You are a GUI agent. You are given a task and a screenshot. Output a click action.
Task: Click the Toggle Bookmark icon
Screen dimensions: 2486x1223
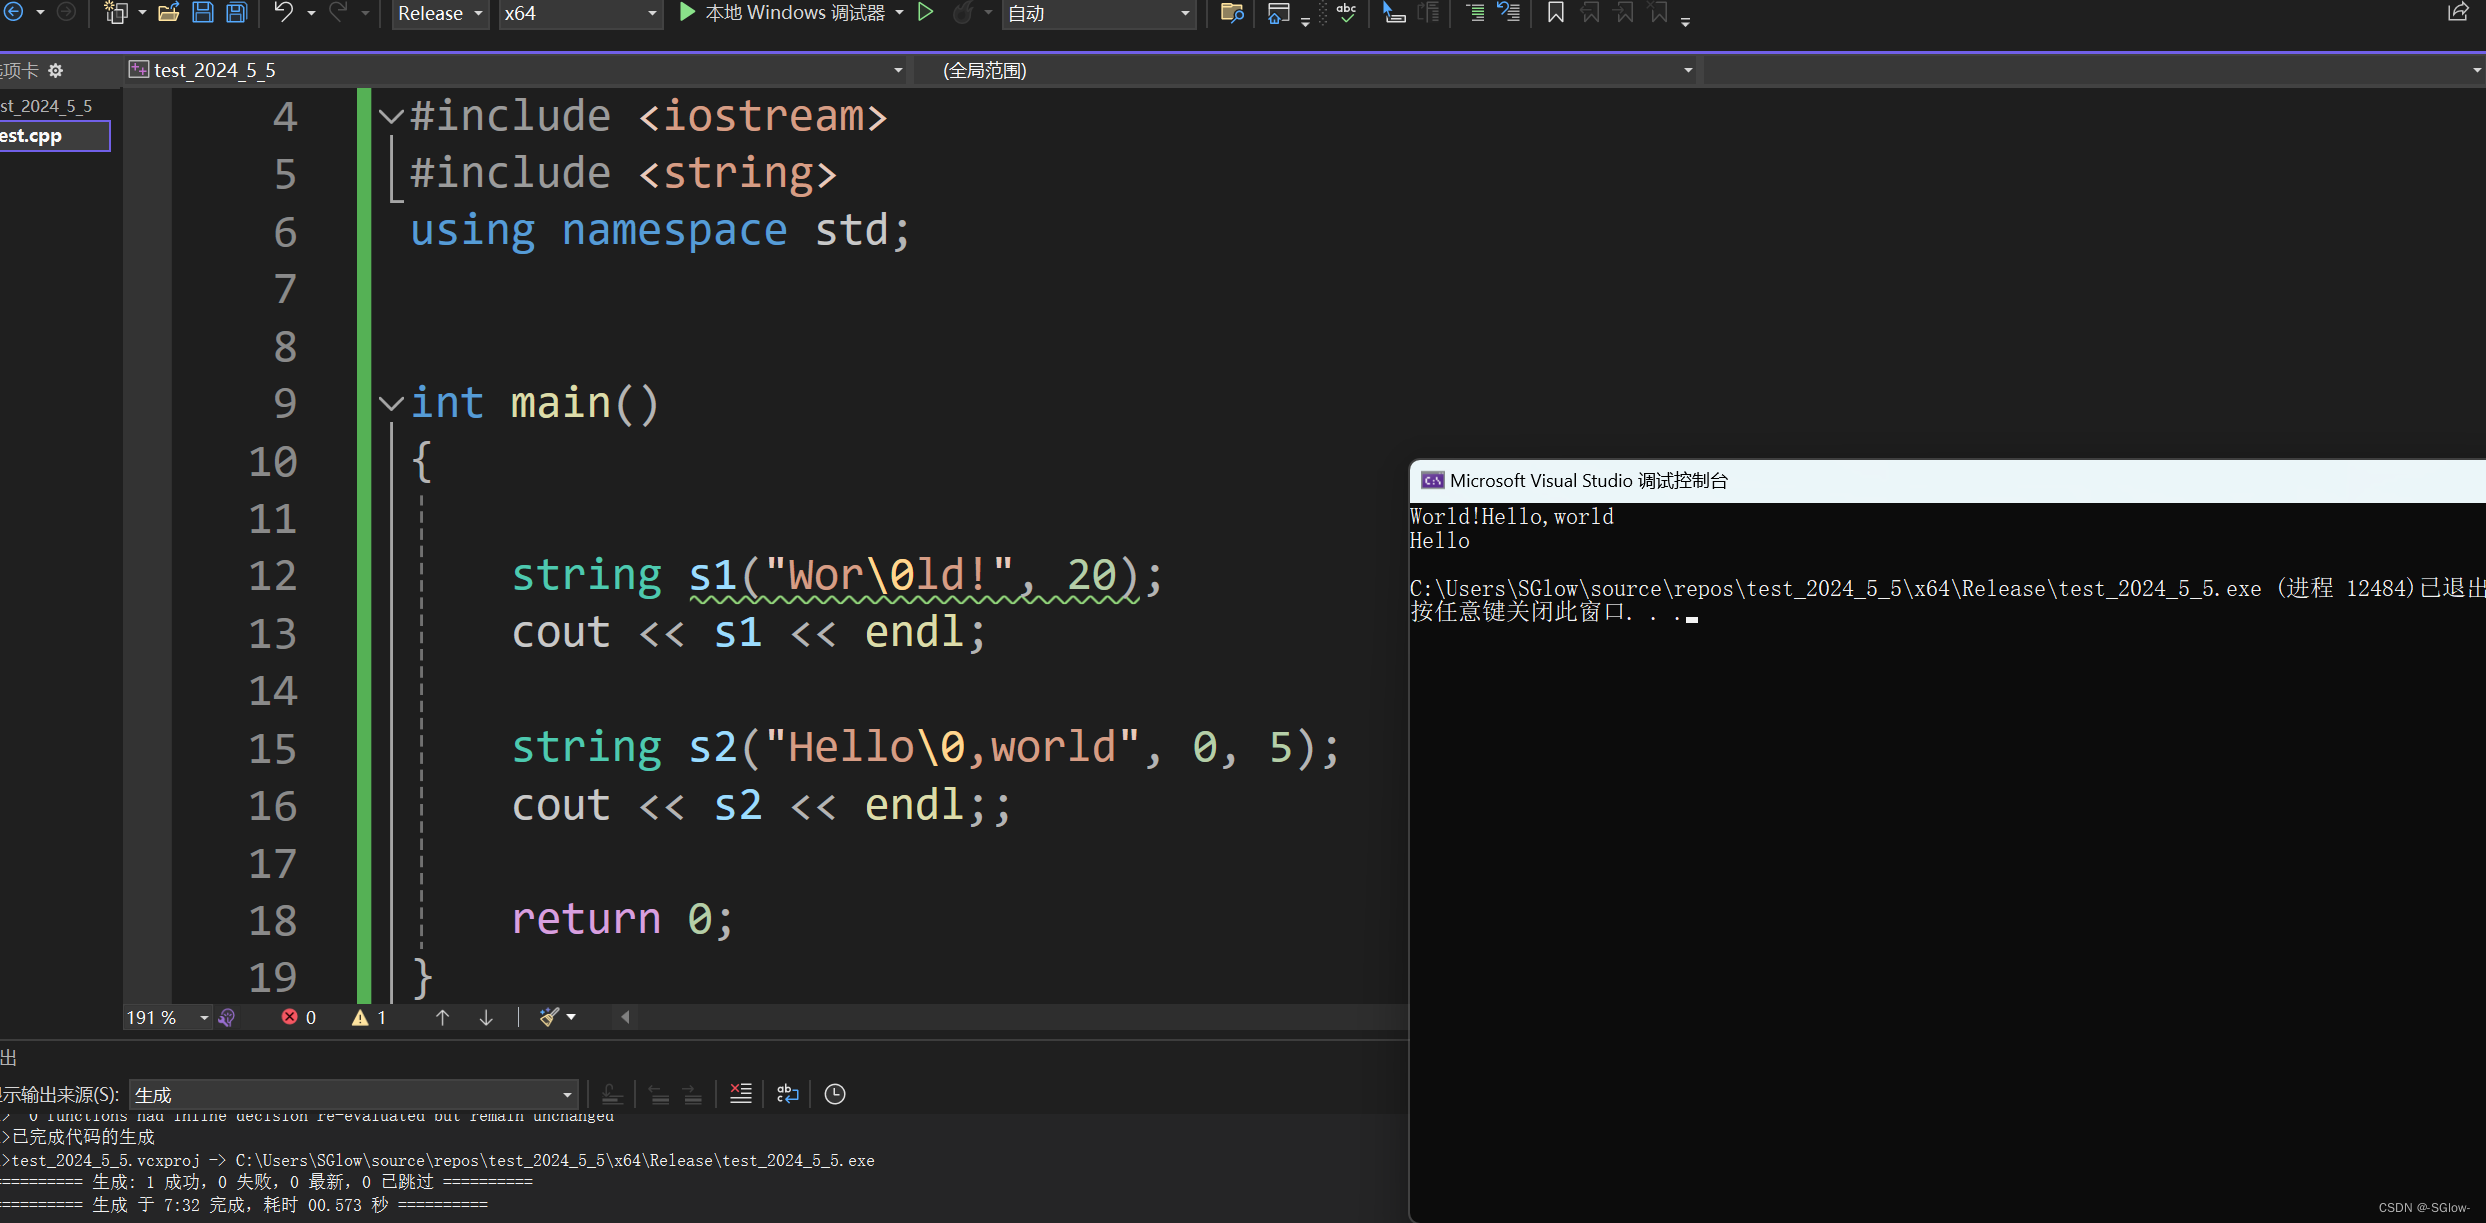tap(1556, 13)
